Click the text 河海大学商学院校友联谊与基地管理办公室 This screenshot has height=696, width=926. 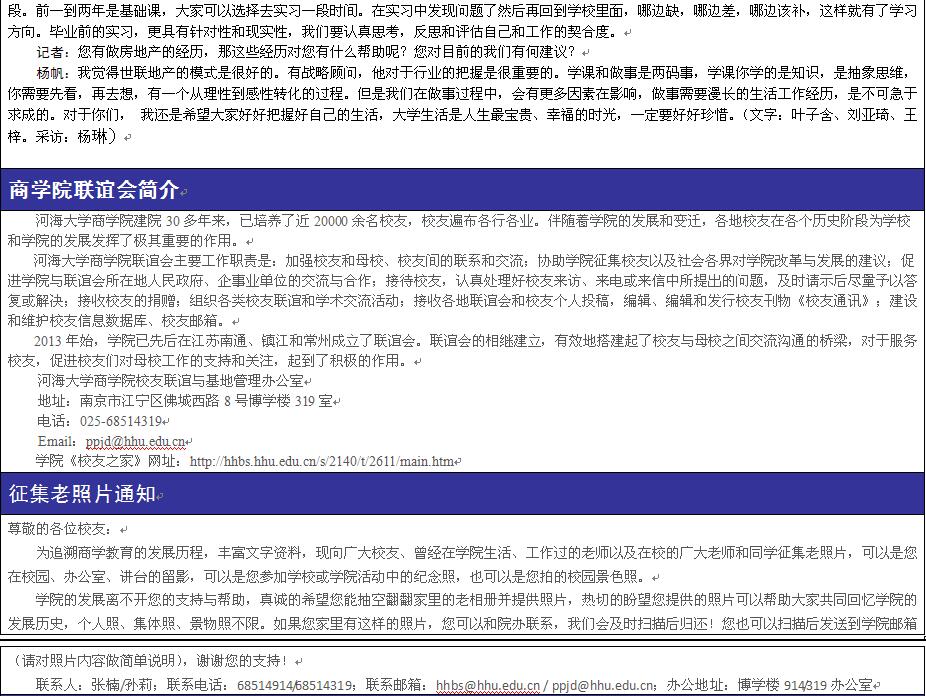pyautogui.click(x=170, y=381)
